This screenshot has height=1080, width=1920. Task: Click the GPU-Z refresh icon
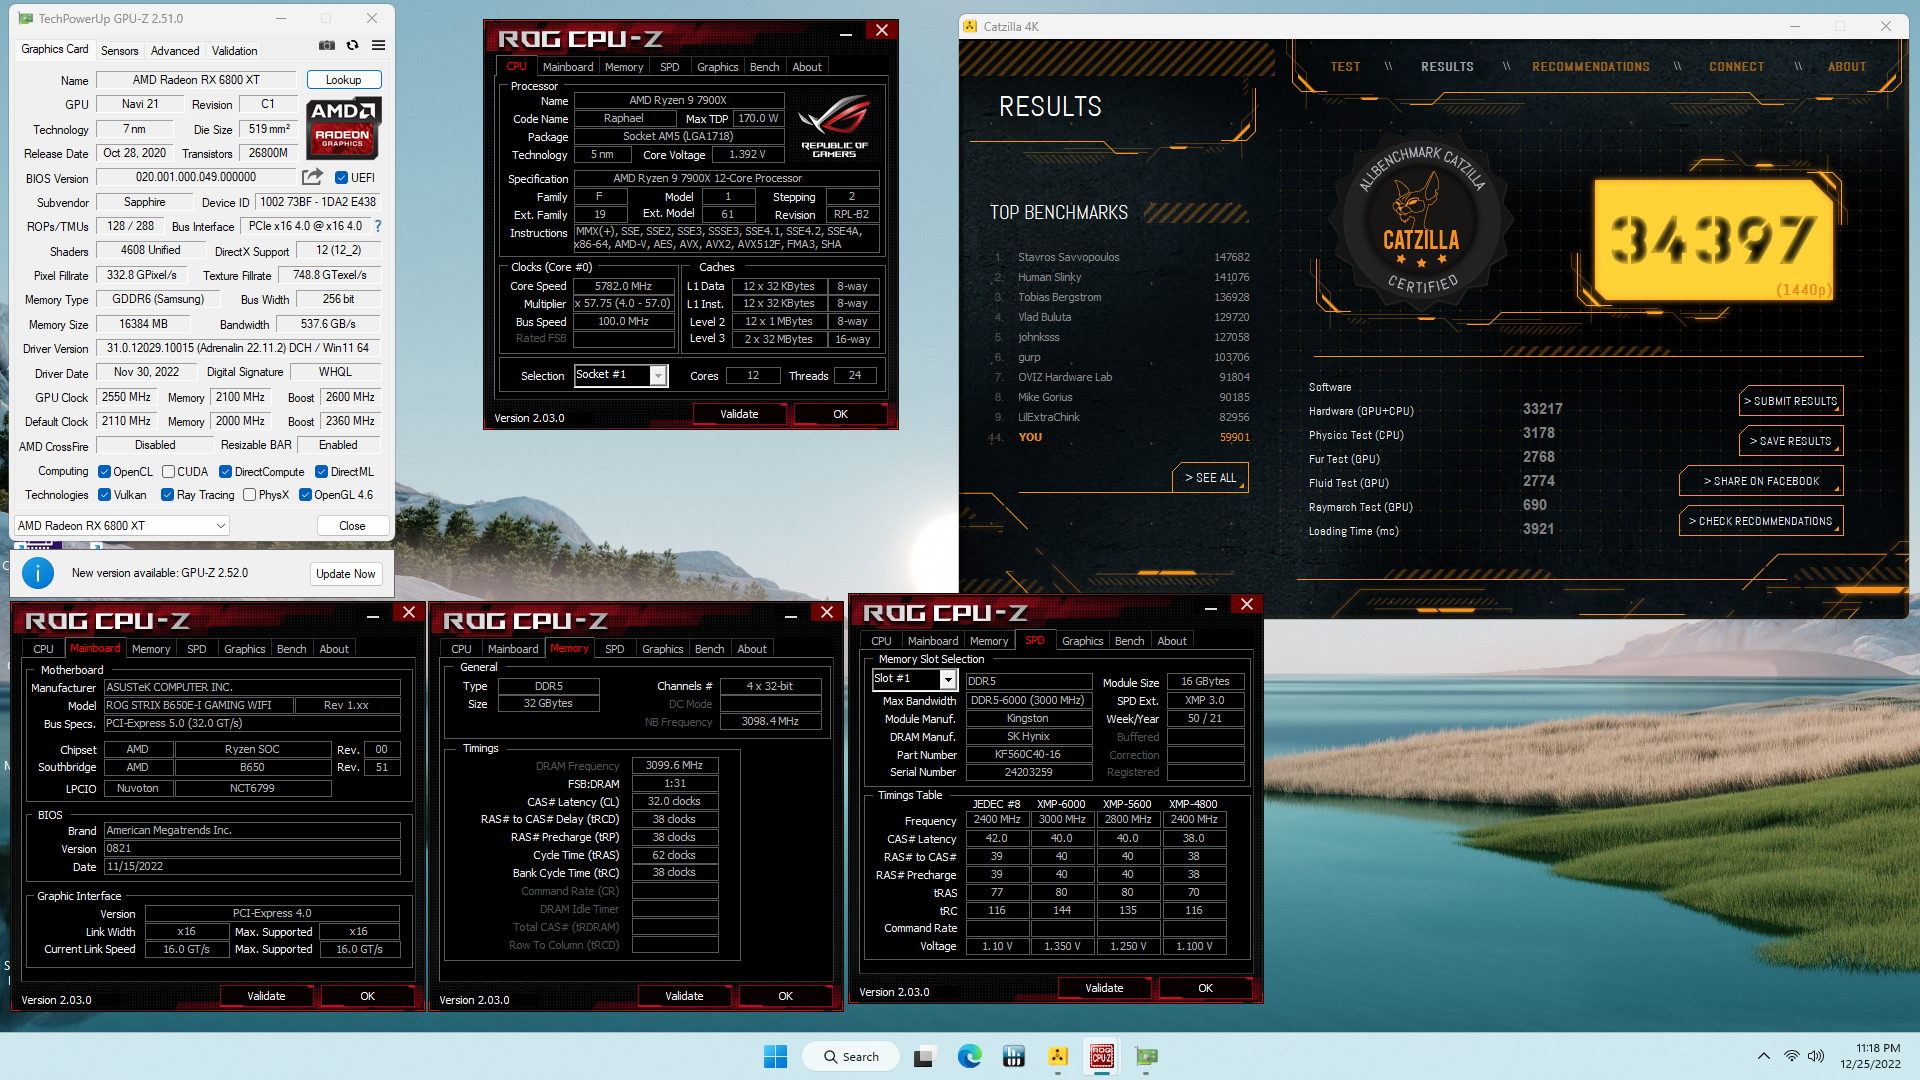[x=352, y=45]
